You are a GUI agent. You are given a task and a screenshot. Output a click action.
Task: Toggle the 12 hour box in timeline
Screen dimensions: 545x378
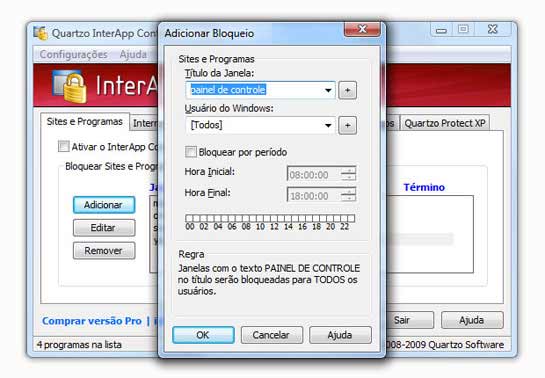274,218
